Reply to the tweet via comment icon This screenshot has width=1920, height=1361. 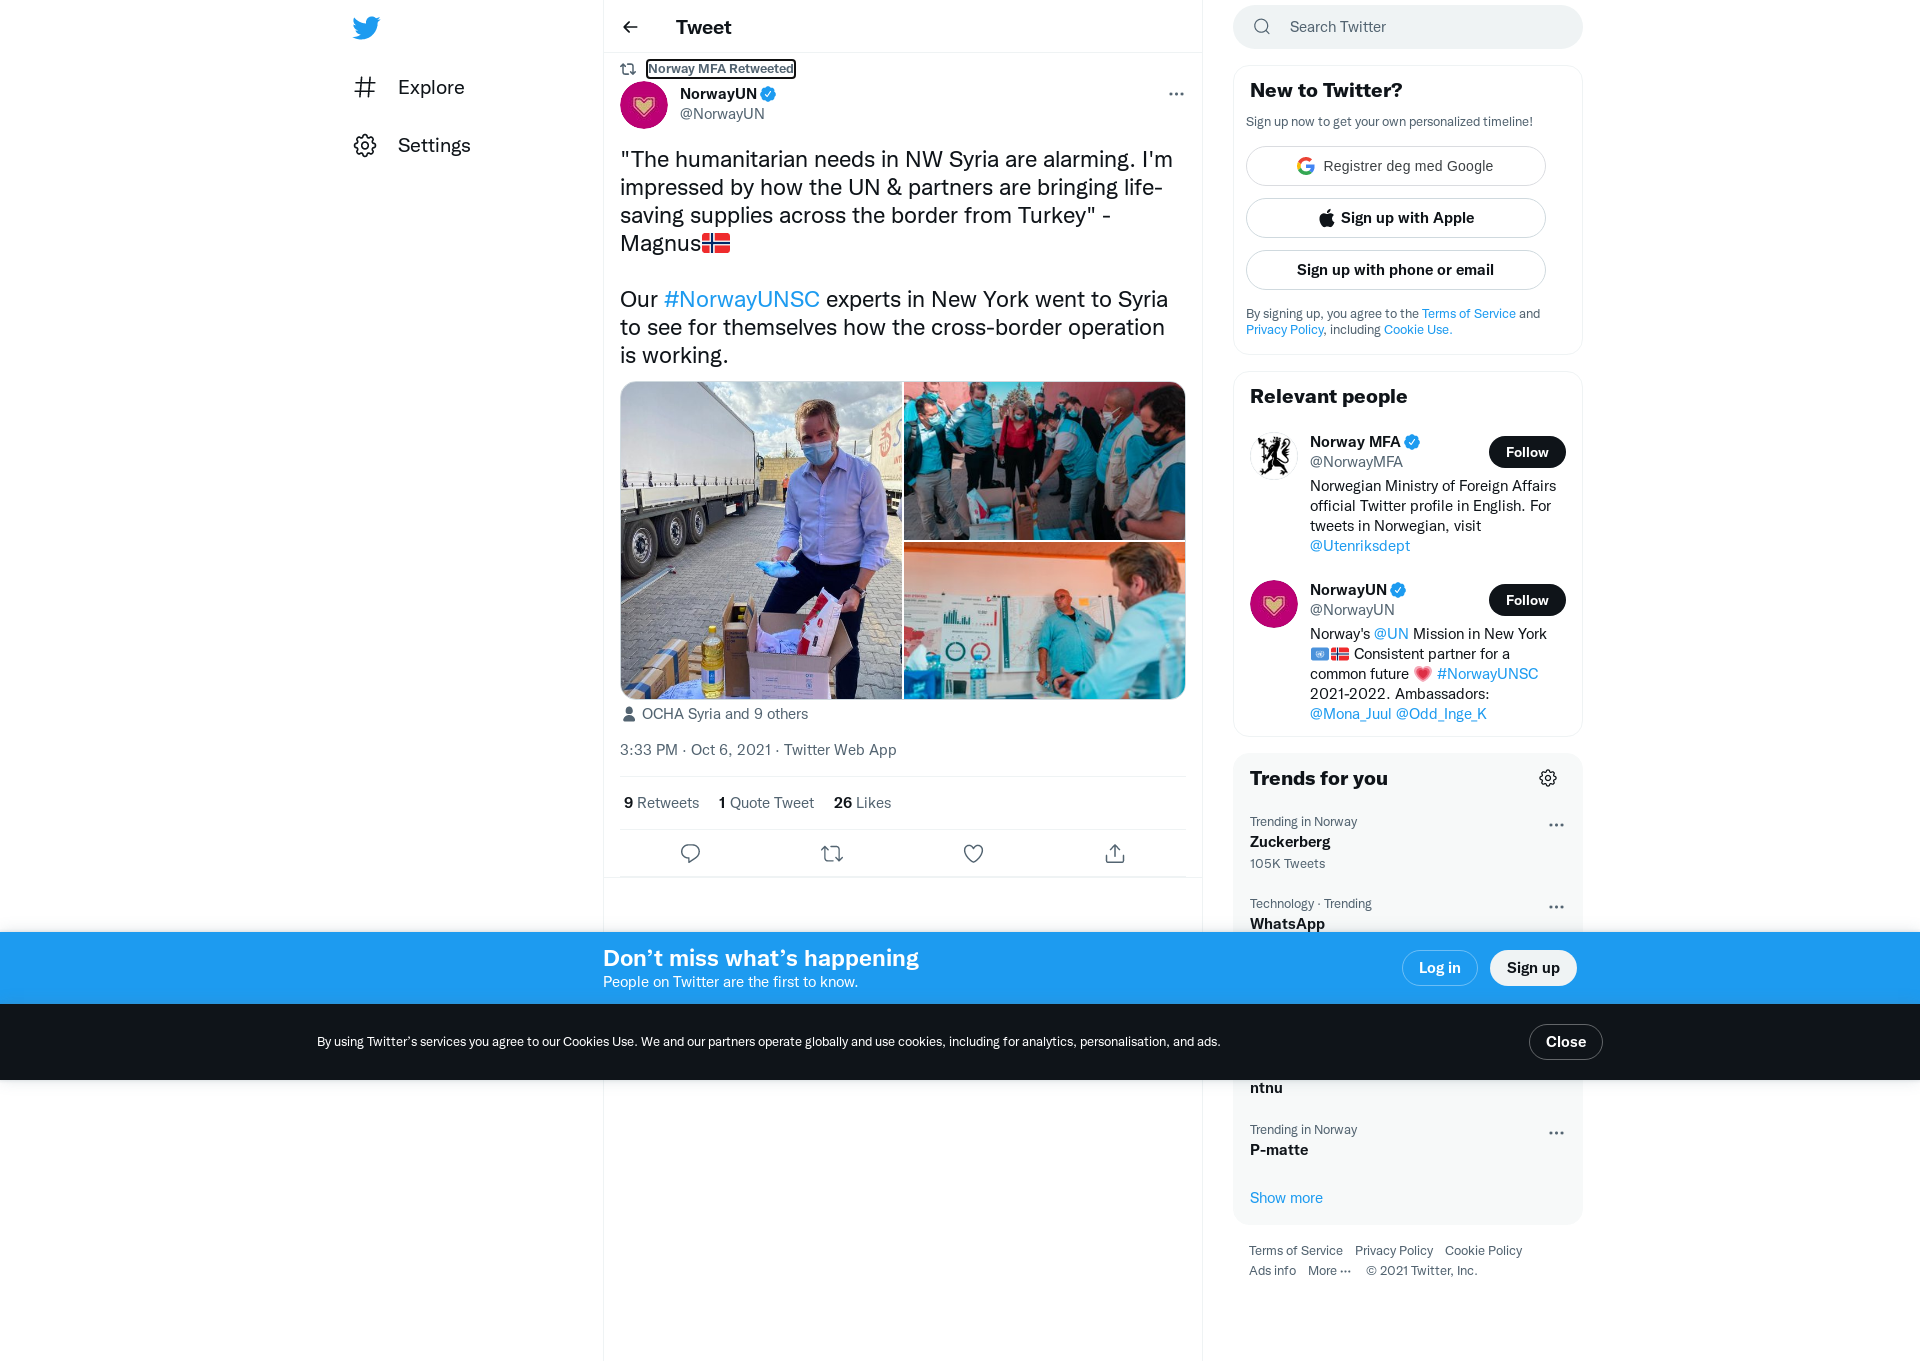(x=690, y=853)
